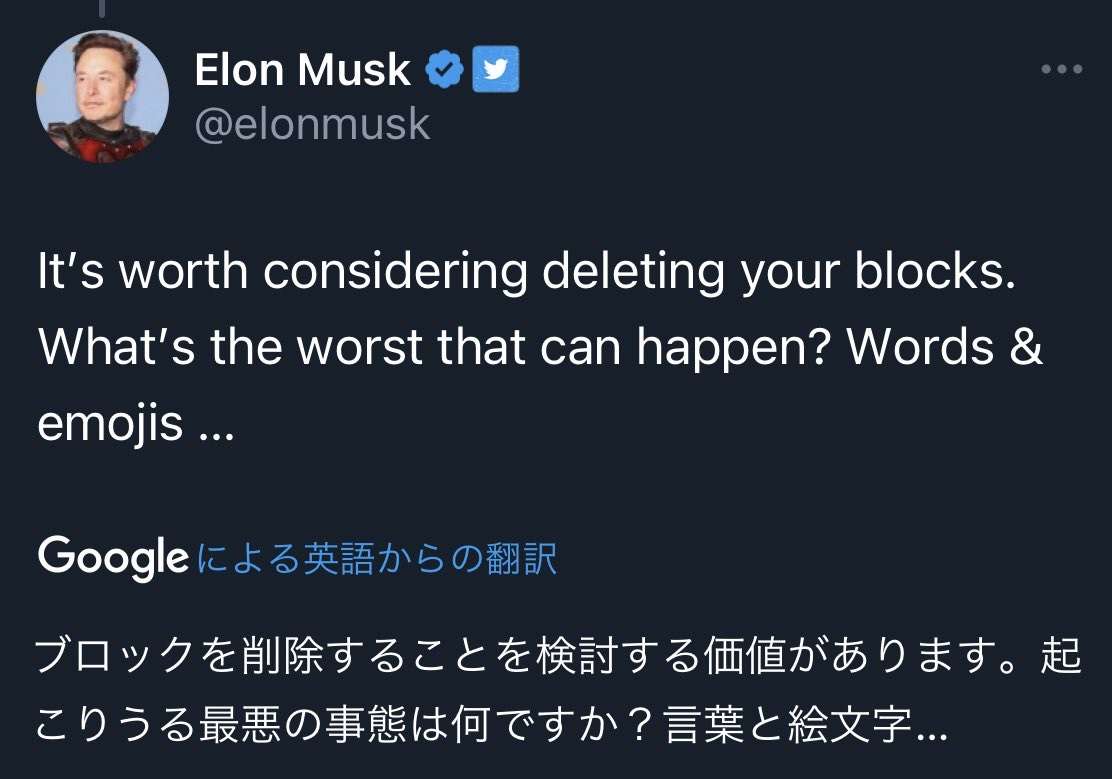Open the @elonmusk handle link
The image size is (1112, 779).
pyautogui.click(x=312, y=125)
